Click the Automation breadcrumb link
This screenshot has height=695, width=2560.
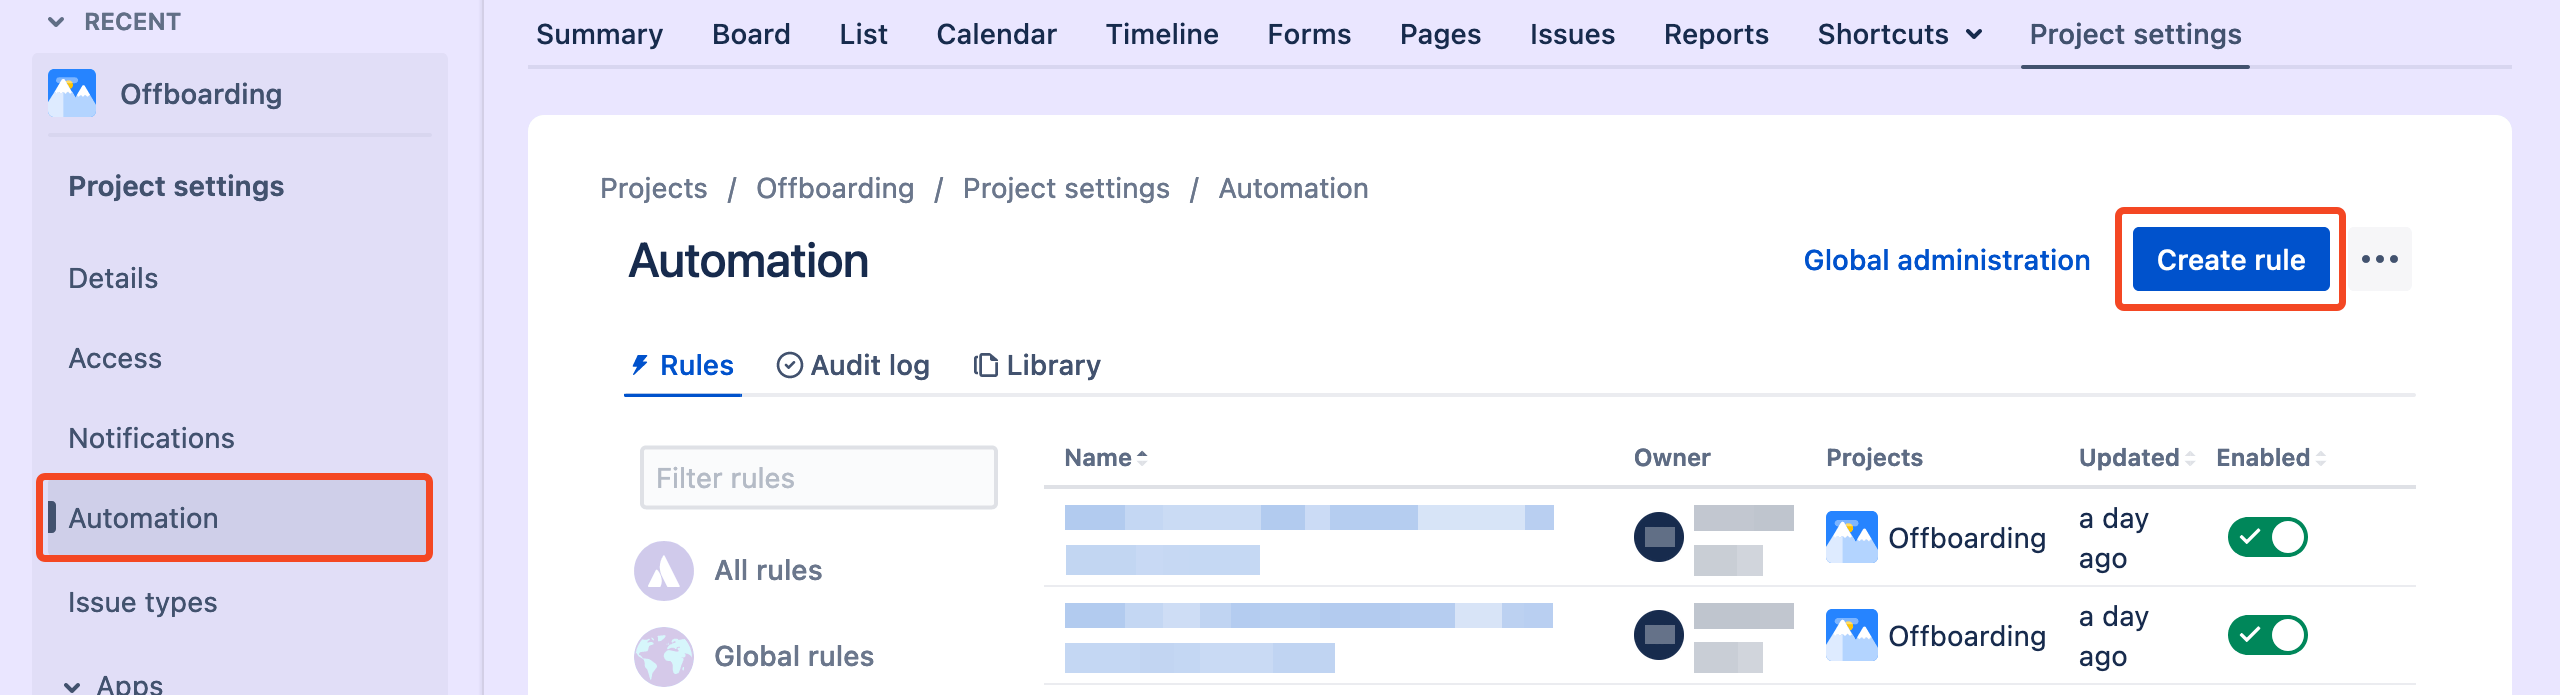tap(1293, 188)
